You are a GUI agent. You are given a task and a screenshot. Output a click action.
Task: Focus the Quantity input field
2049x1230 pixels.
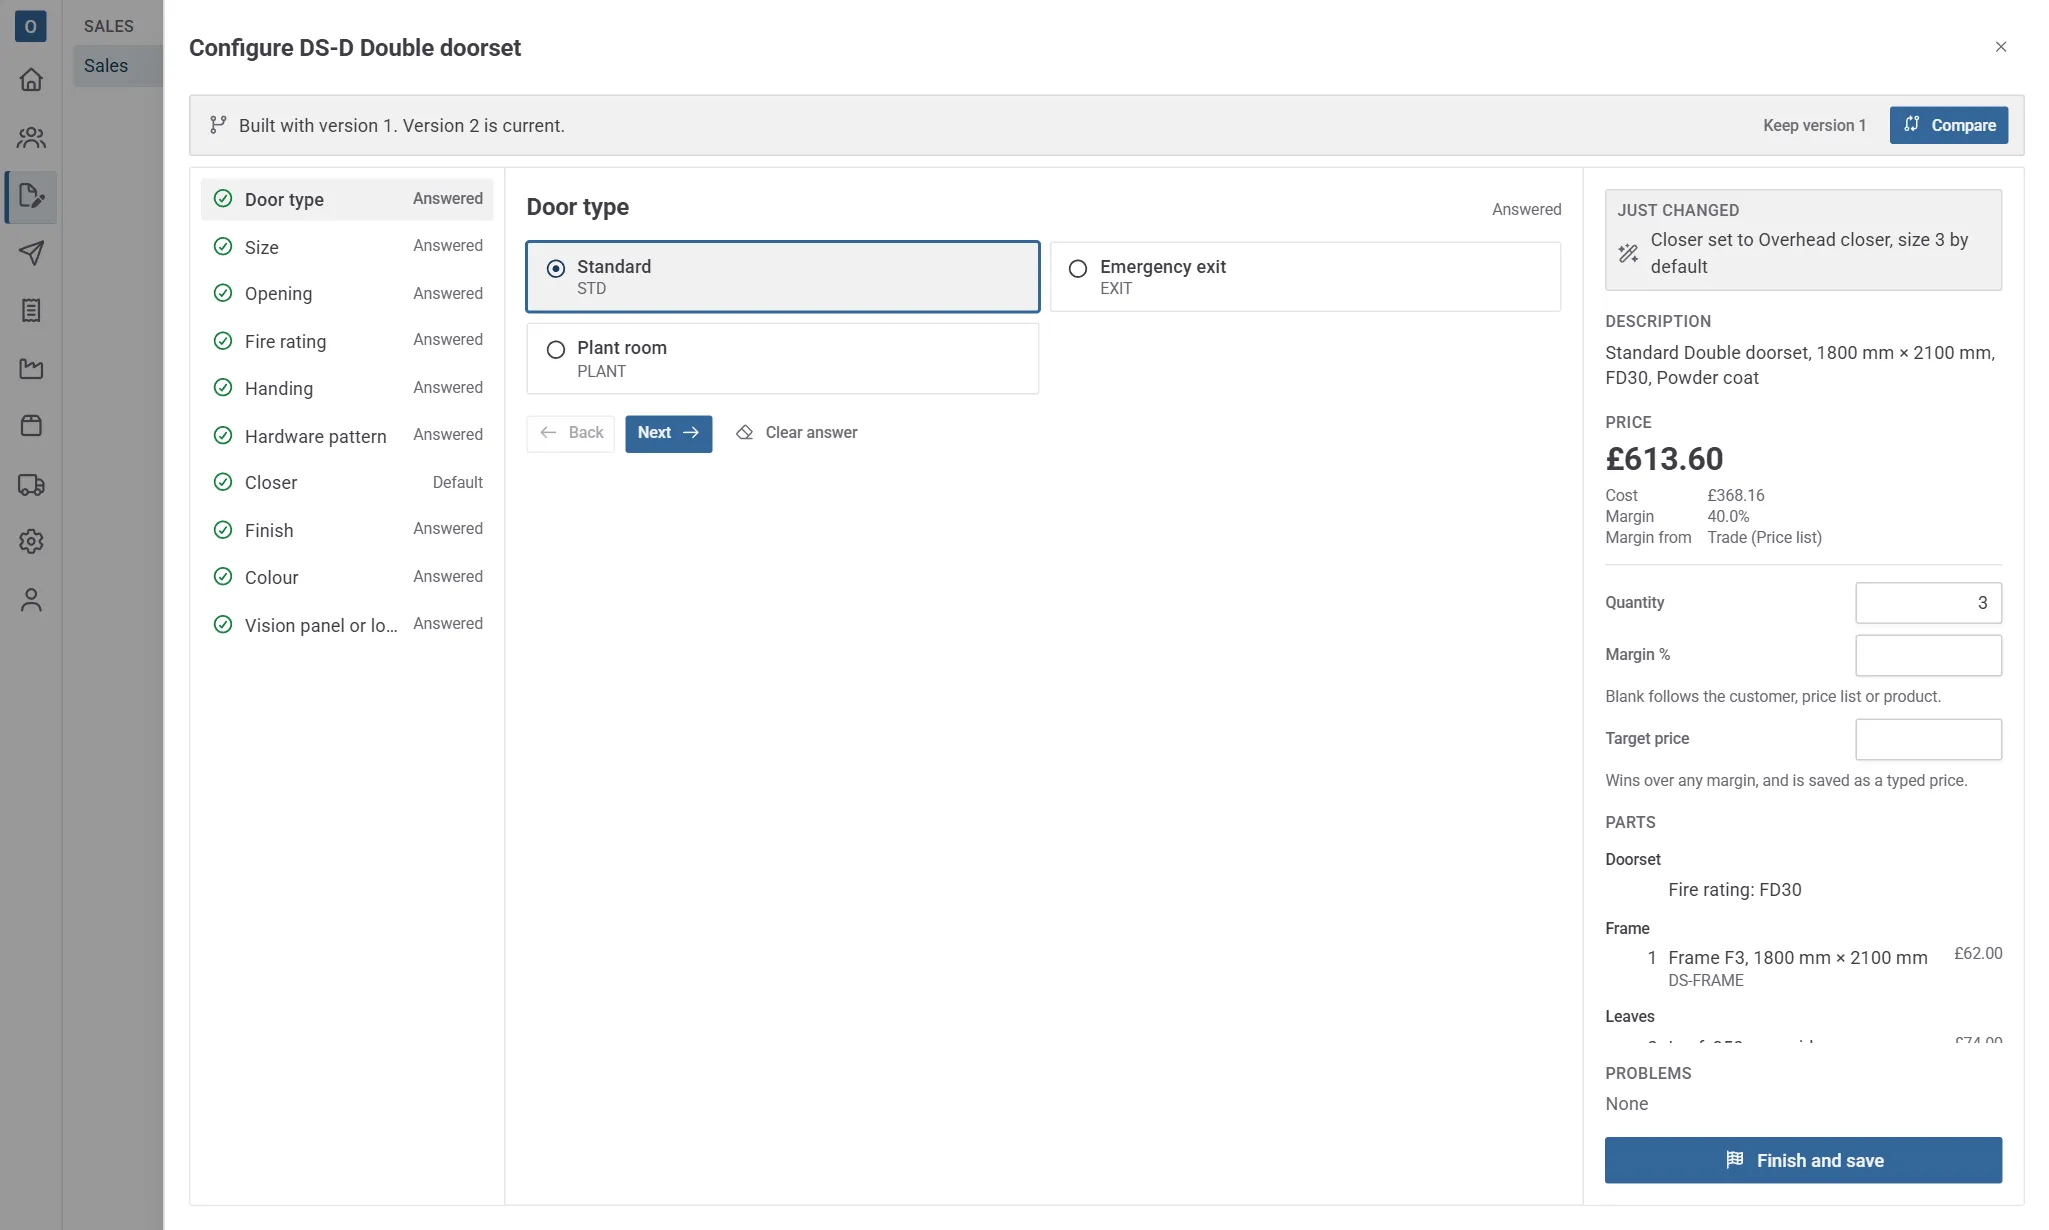coord(1928,603)
